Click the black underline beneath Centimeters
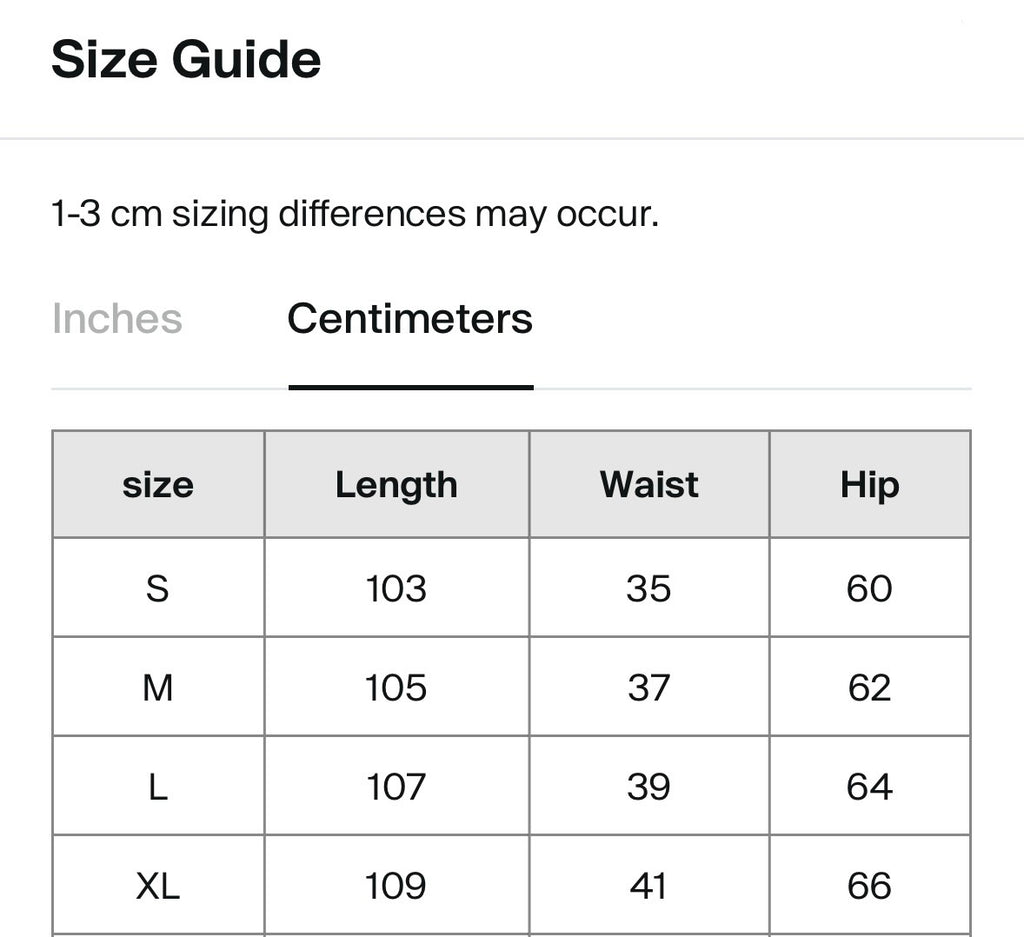The height and width of the screenshot is (937, 1024). 411,387
